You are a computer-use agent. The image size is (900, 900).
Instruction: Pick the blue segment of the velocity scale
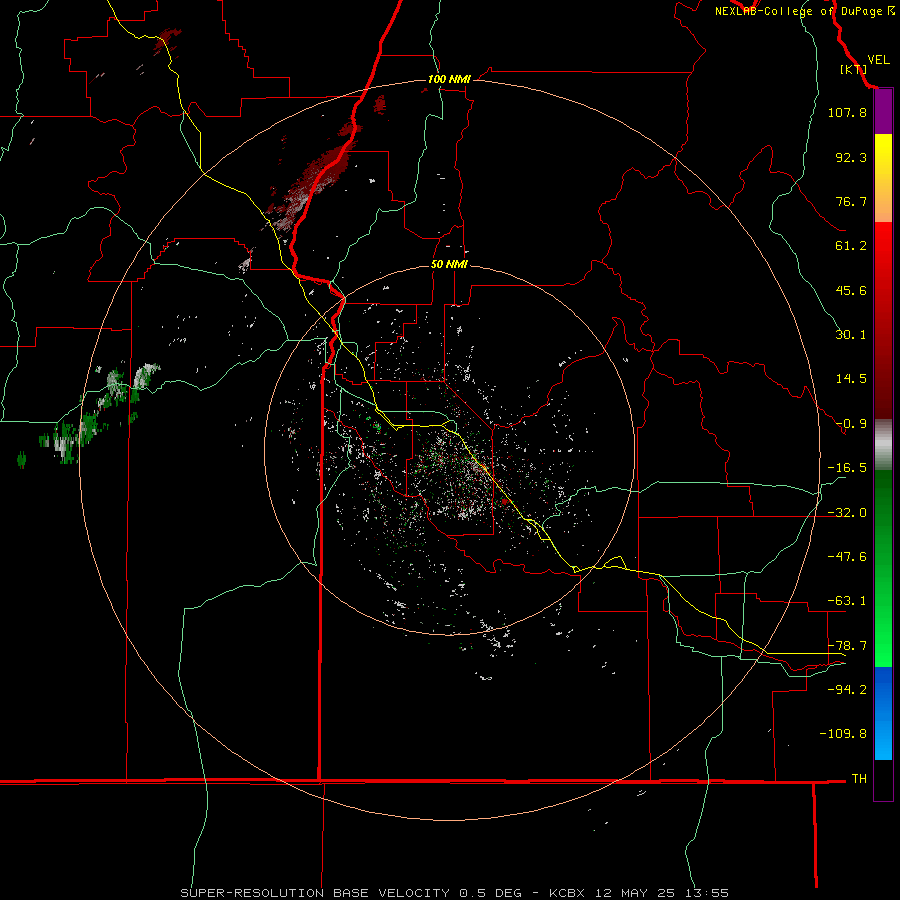[883, 713]
